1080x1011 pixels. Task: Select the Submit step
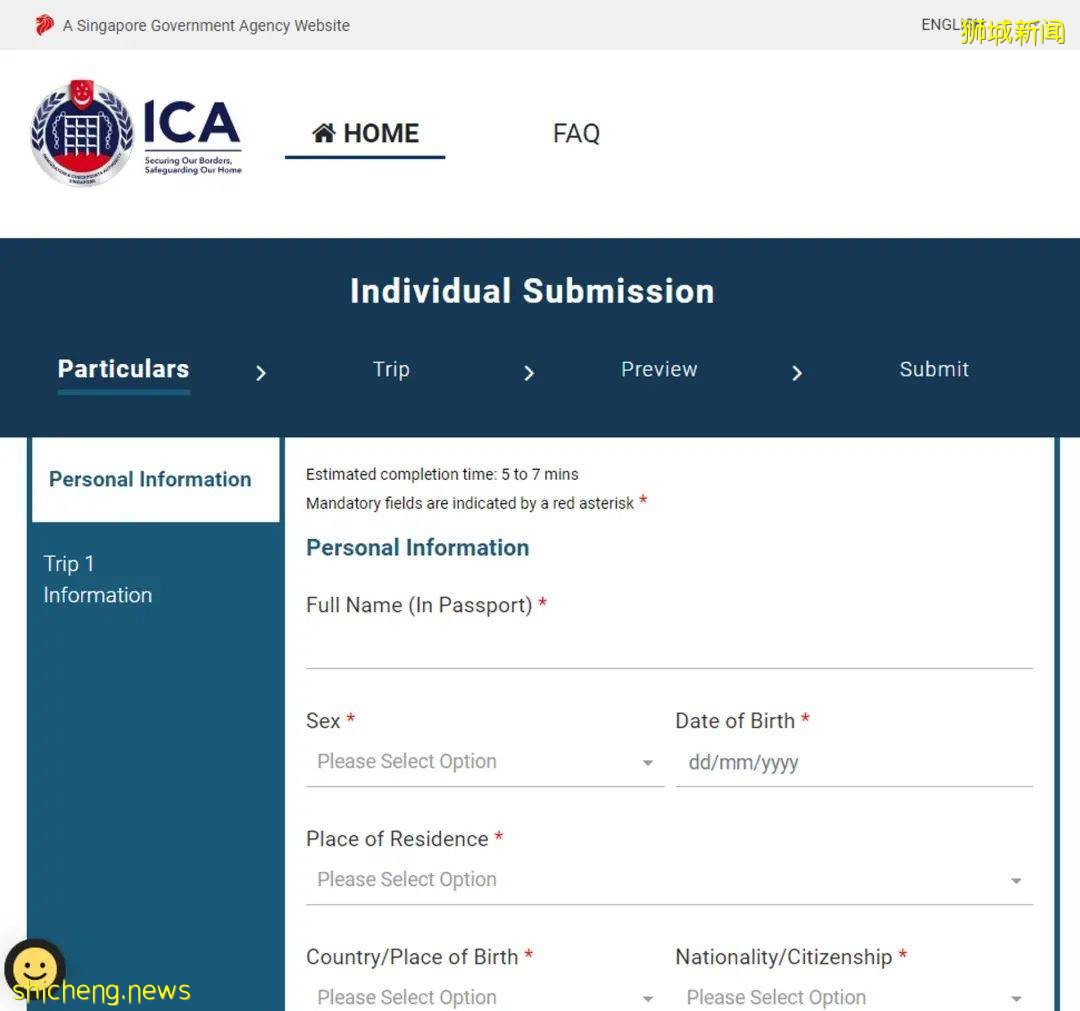pos(933,369)
